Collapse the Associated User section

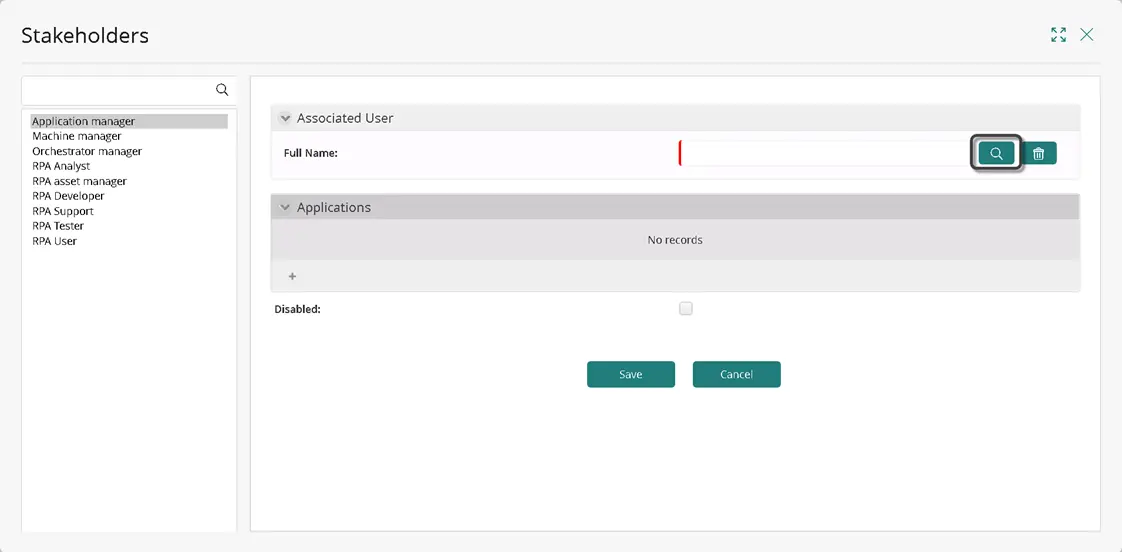point(285,118)
